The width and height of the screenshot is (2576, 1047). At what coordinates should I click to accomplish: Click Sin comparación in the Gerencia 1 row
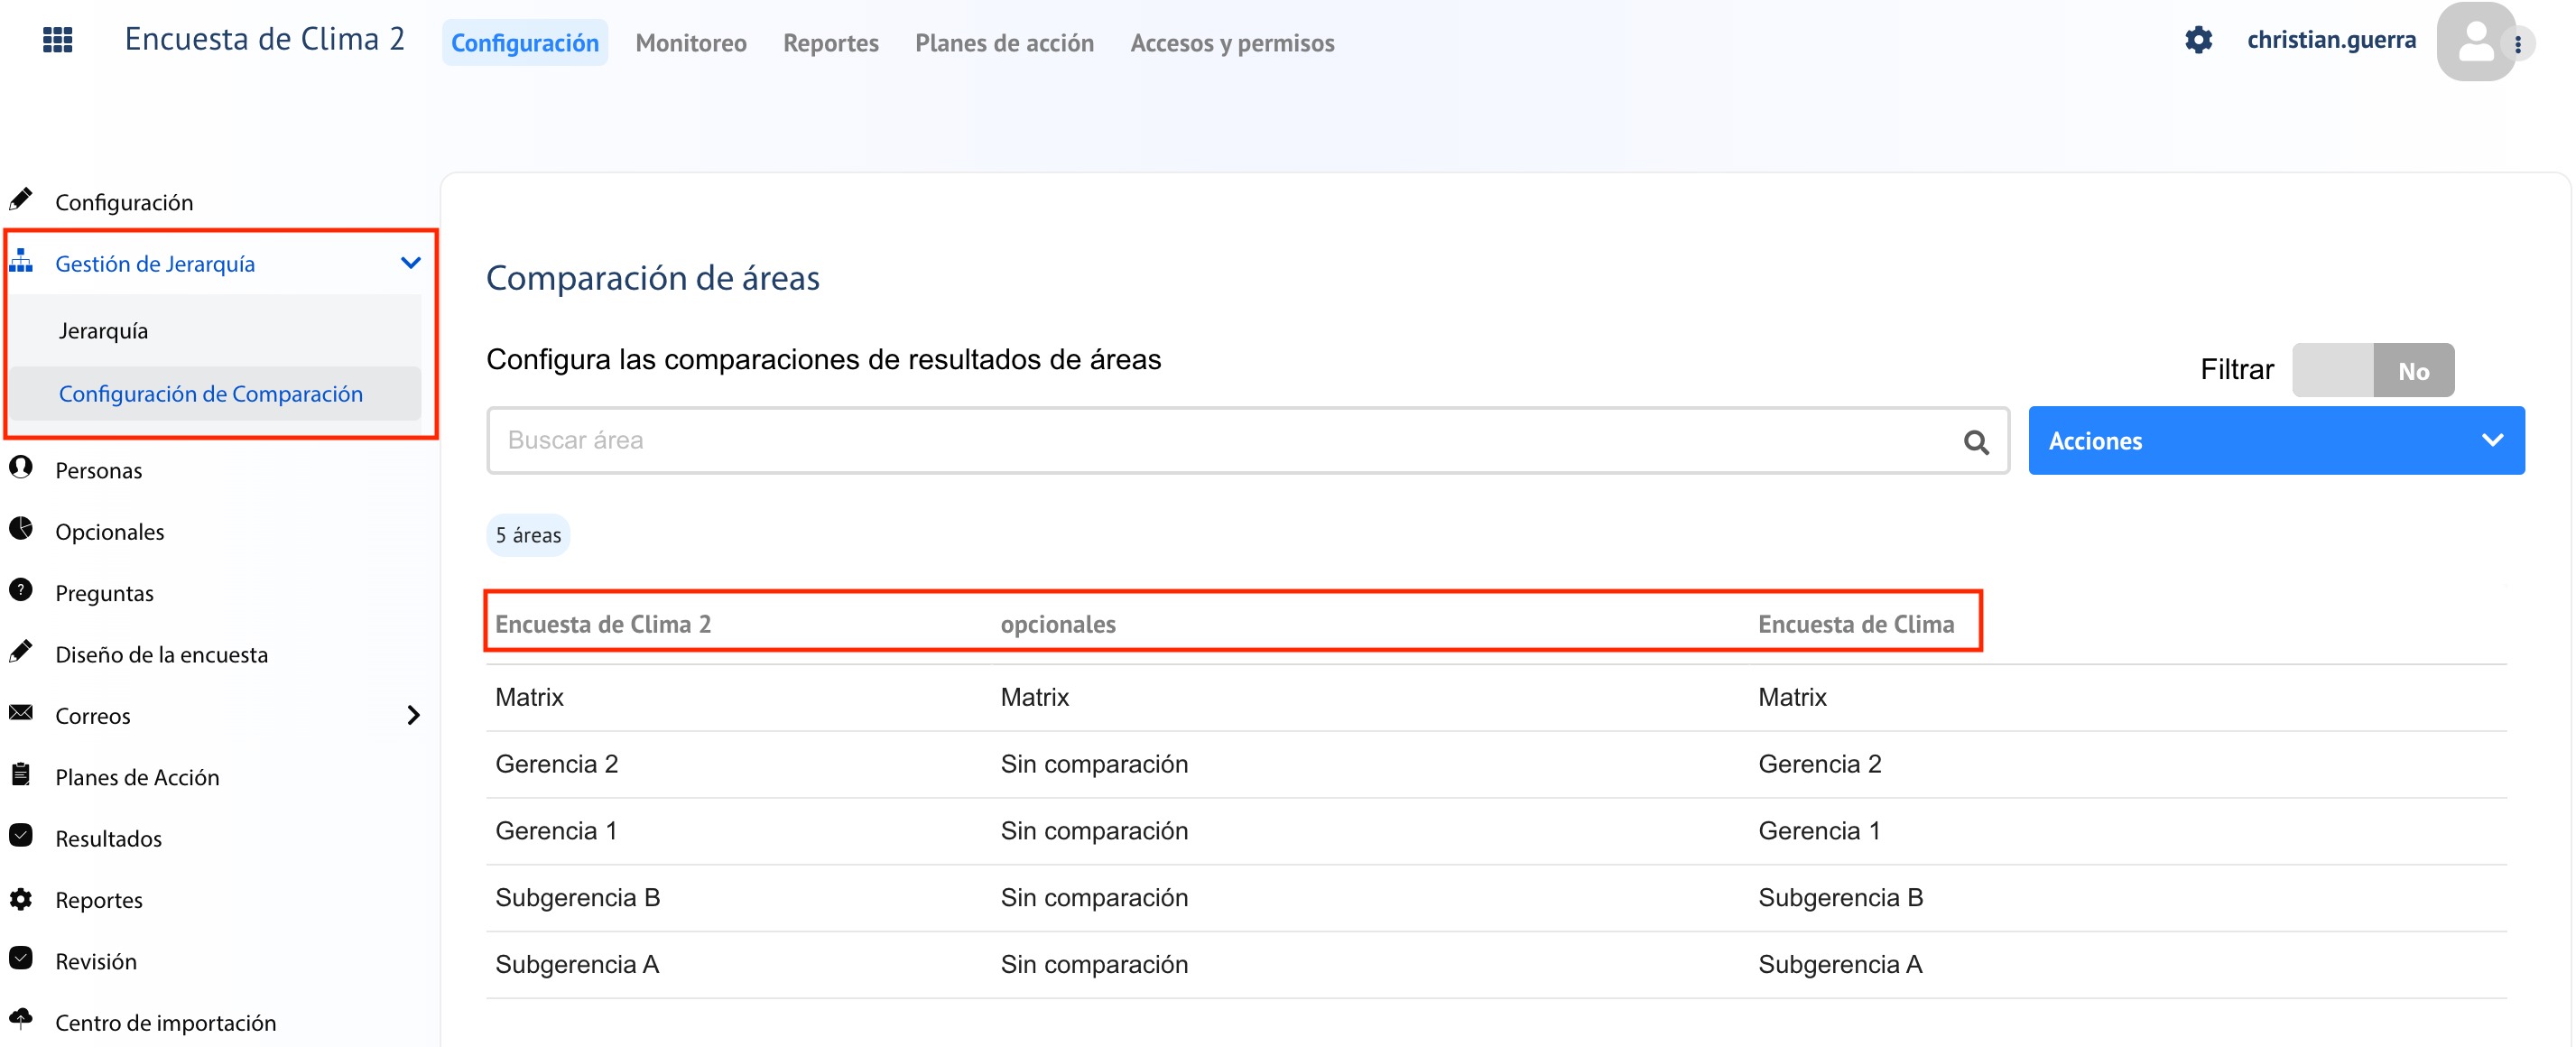coord(1093,831)
